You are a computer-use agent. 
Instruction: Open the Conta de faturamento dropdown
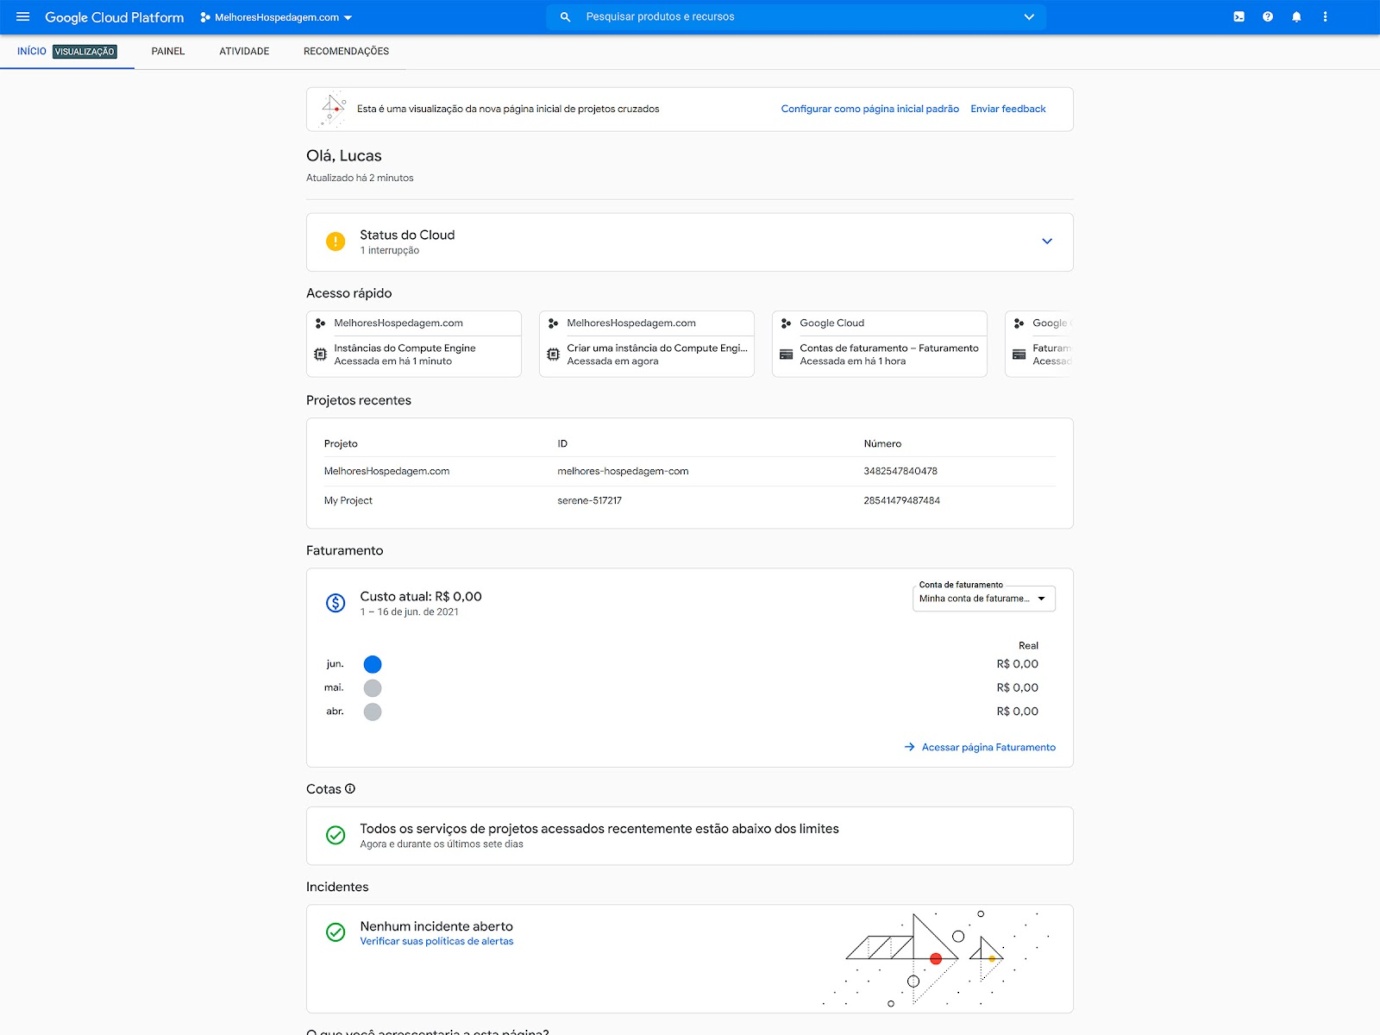[983, 598]
